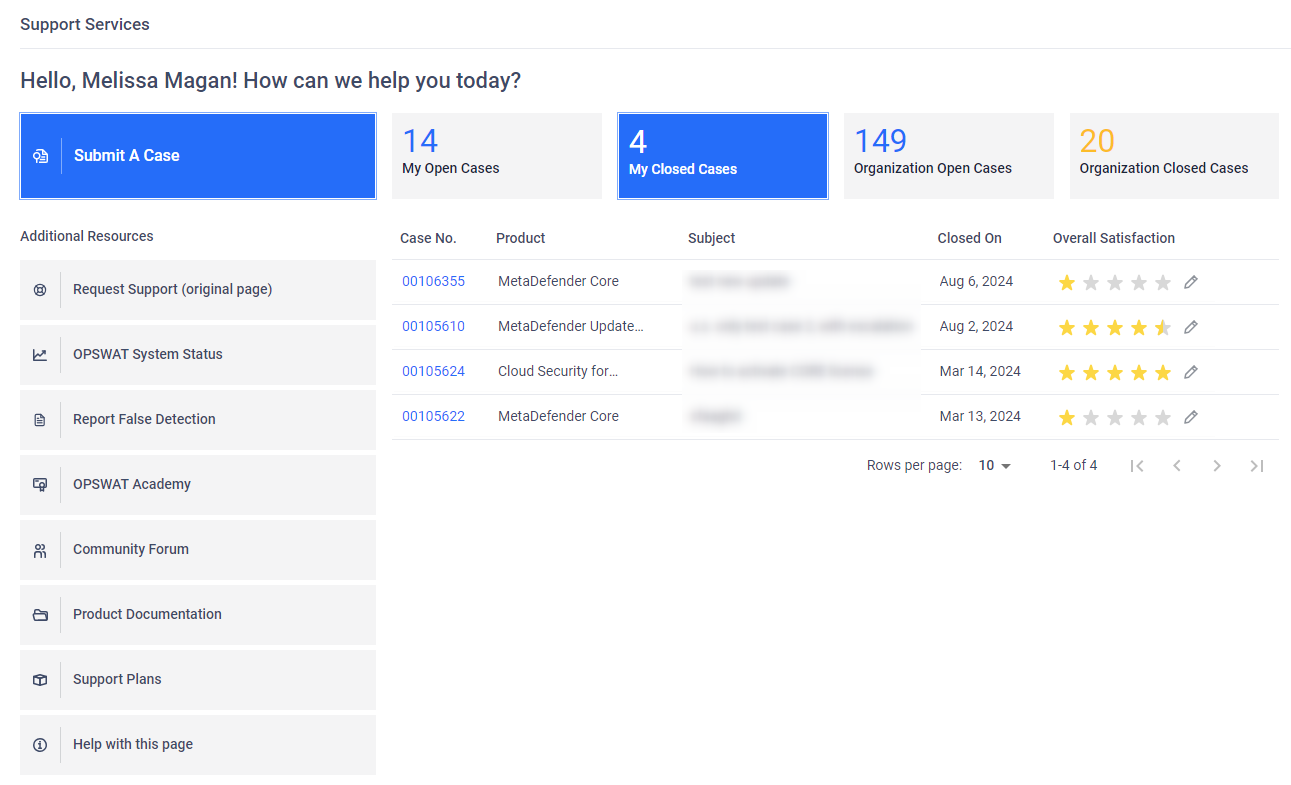
Task: Edit satisfaction rating for case 00105624
Action: (x=1190, y=372)
